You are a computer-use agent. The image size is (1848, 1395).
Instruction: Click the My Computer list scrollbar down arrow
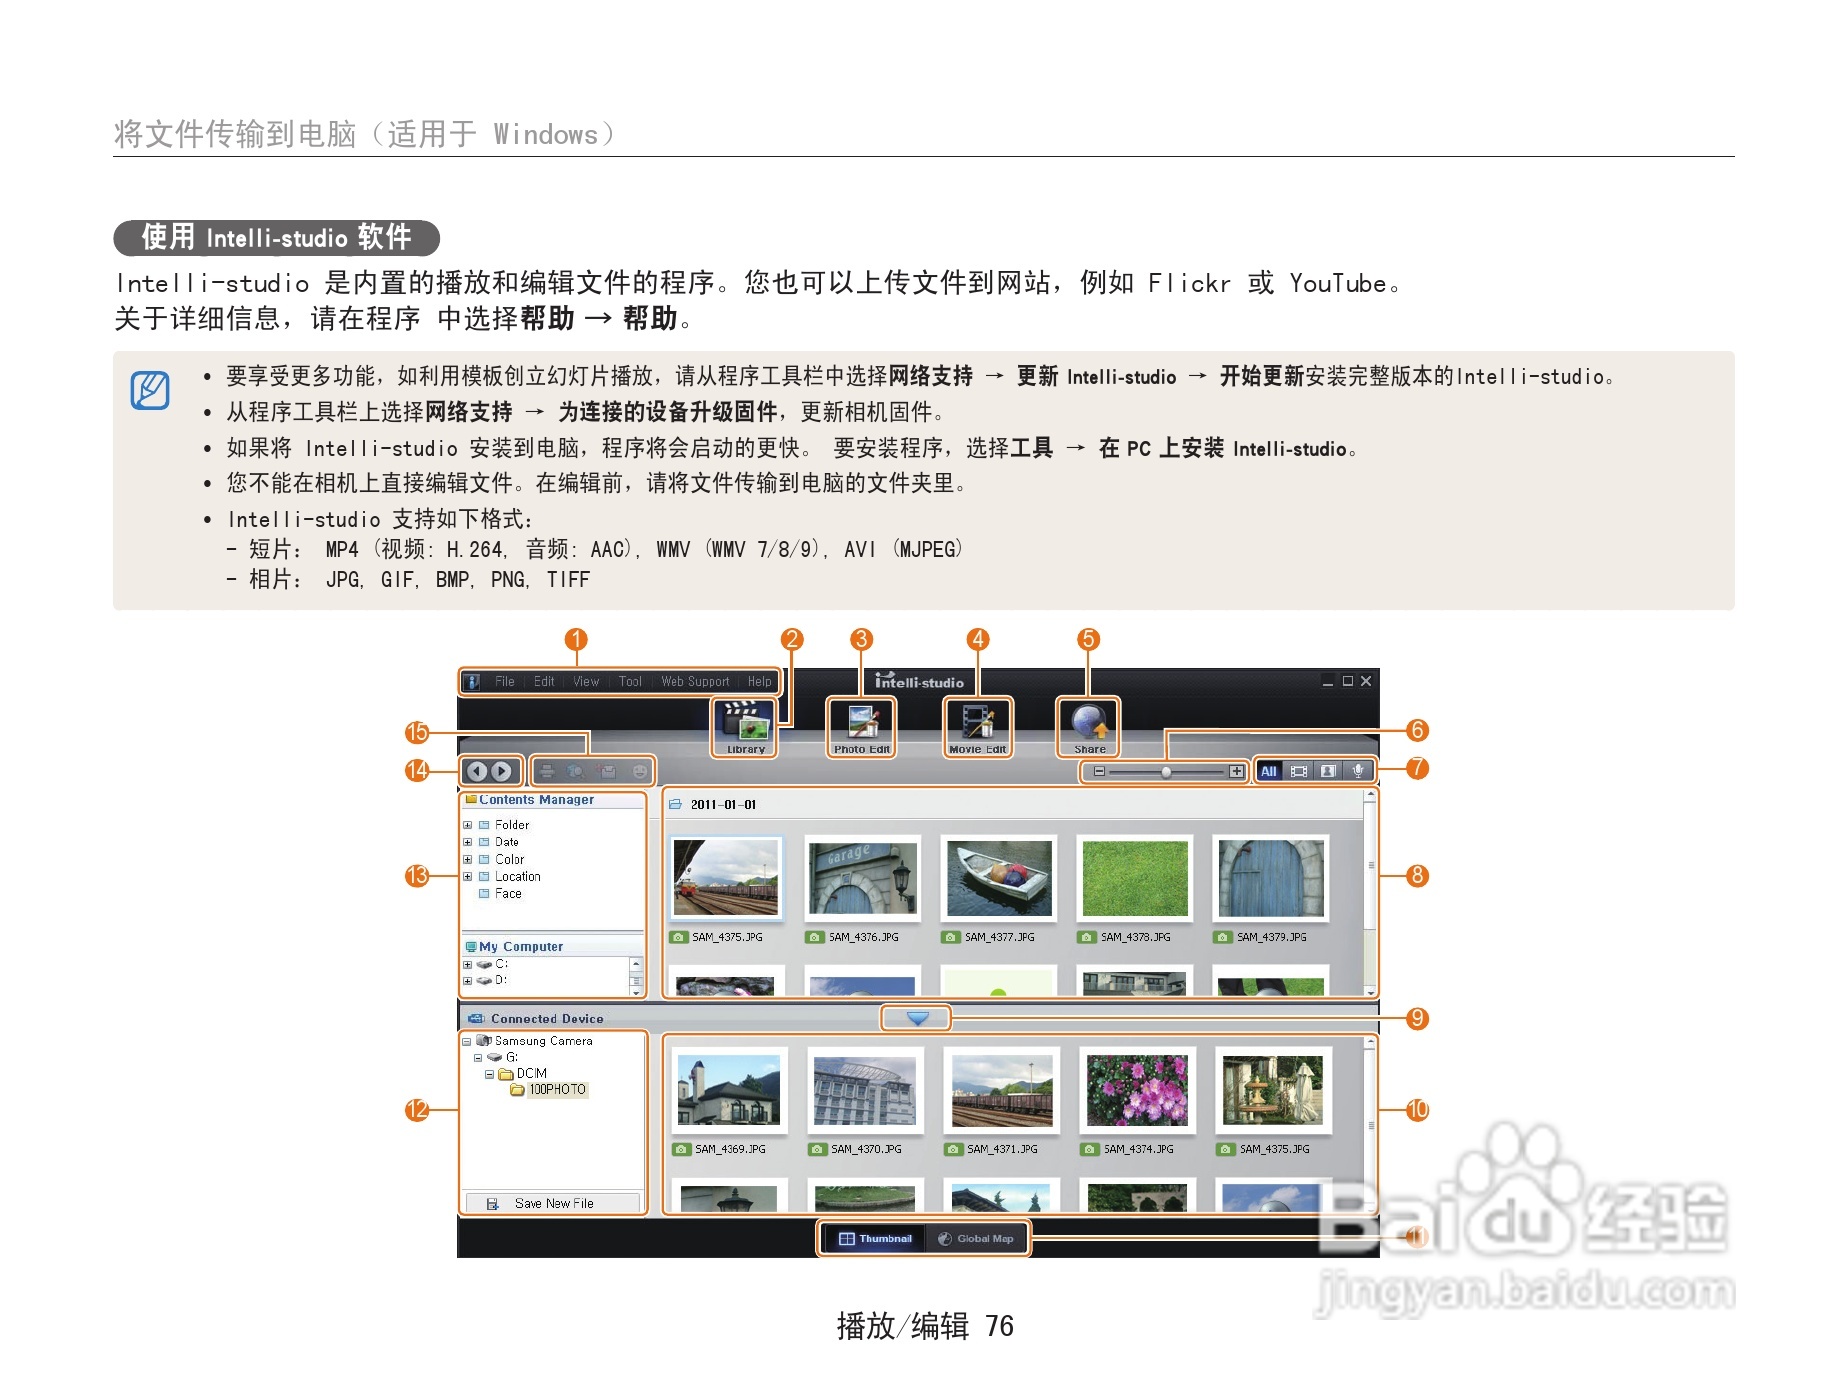[635, 992]
